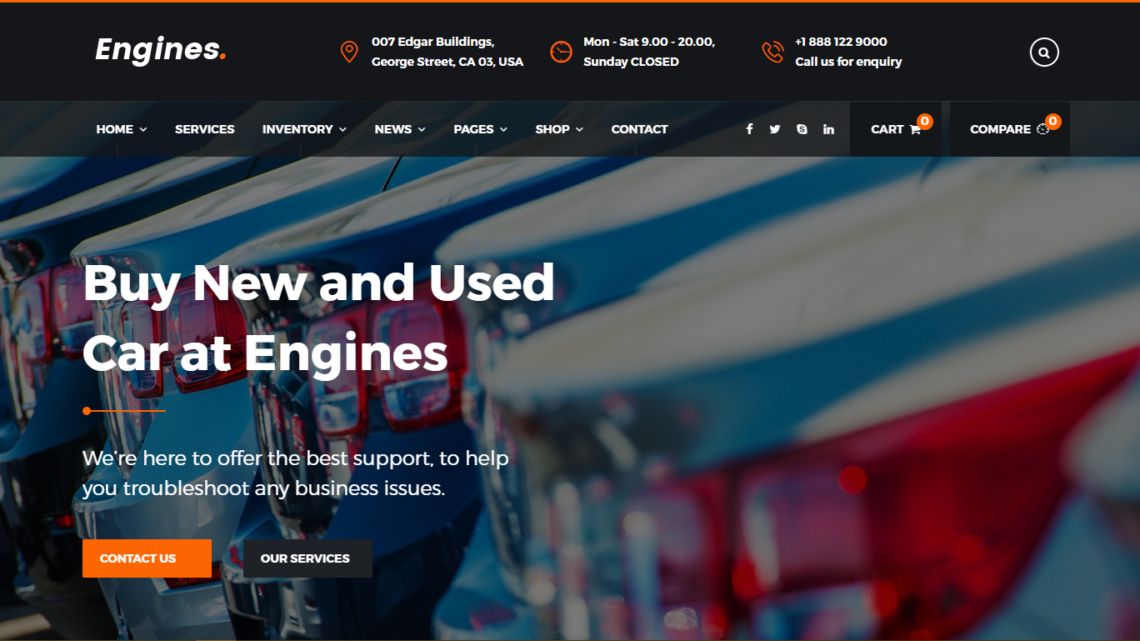Go to the SERVICES page
The width and height of the screenshot is (1140, 641).
[204, 129]
